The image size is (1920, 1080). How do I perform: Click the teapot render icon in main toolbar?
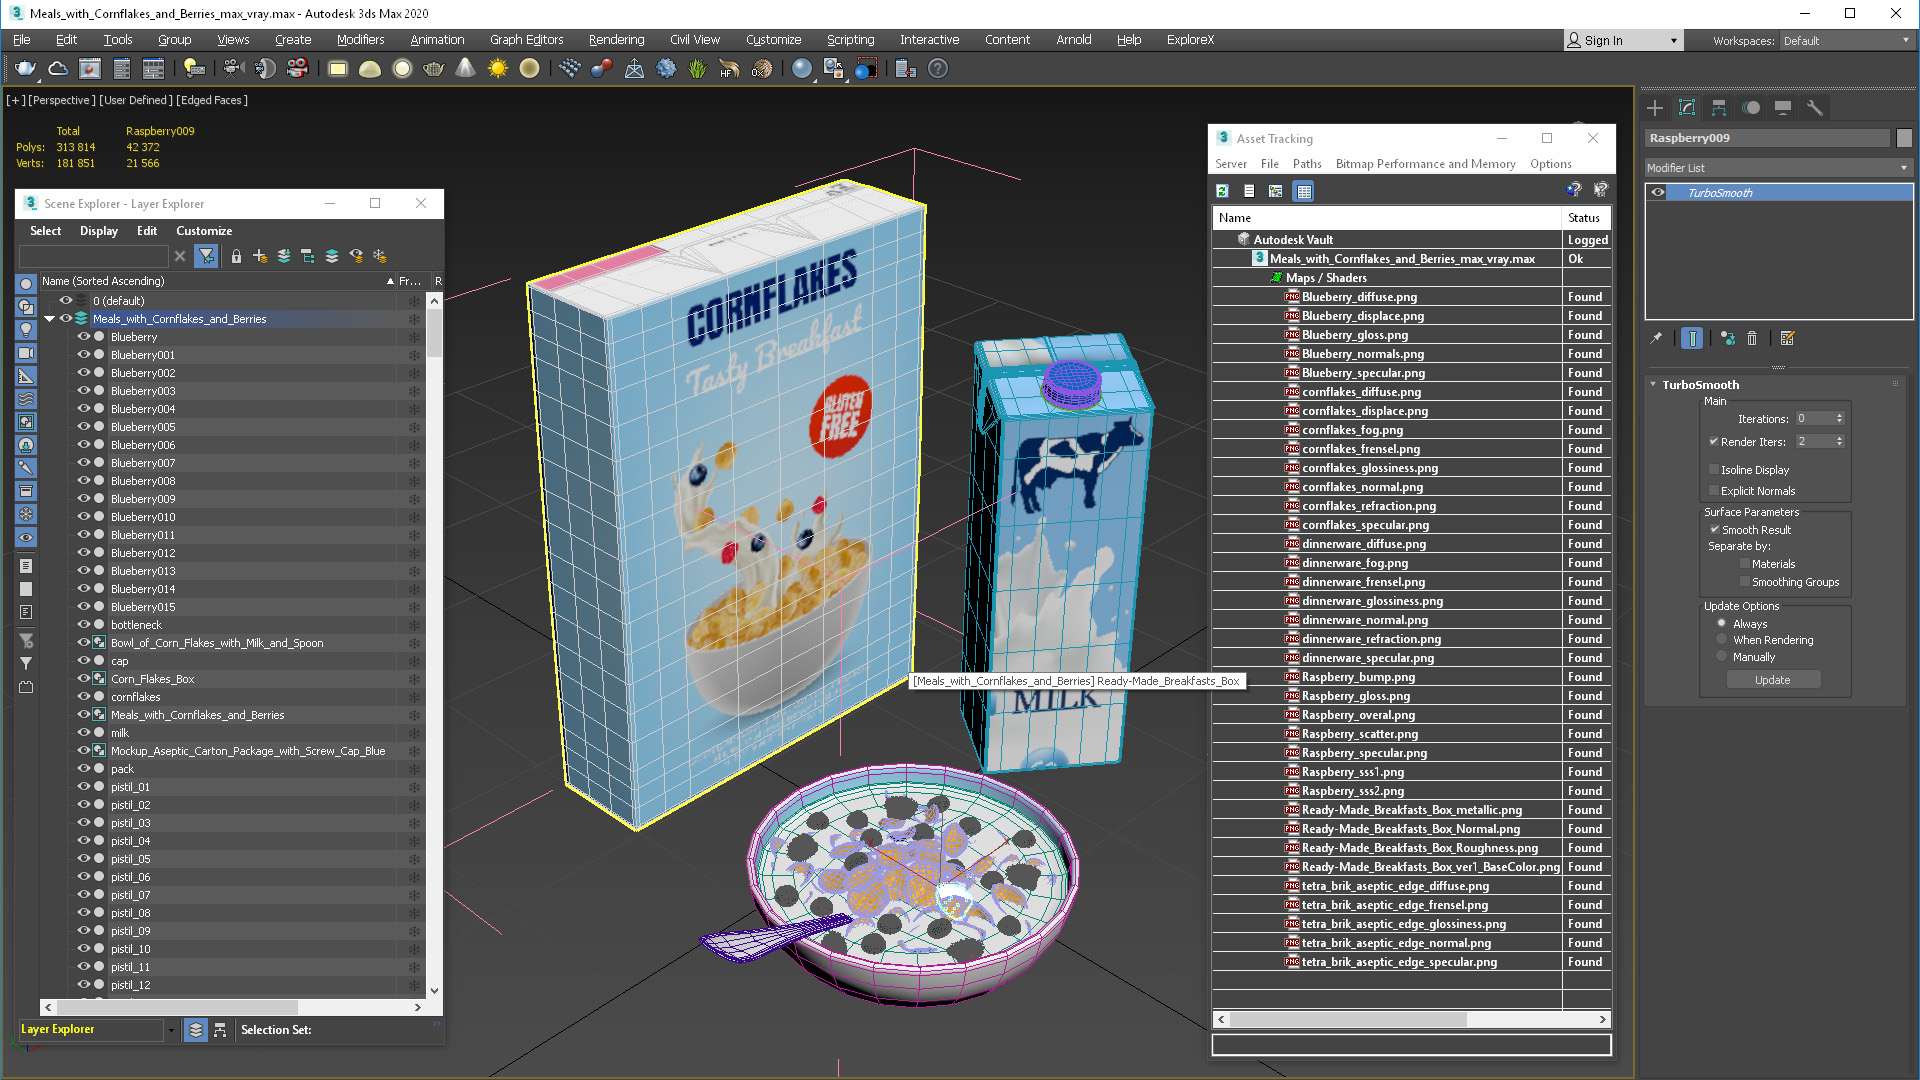25,68
